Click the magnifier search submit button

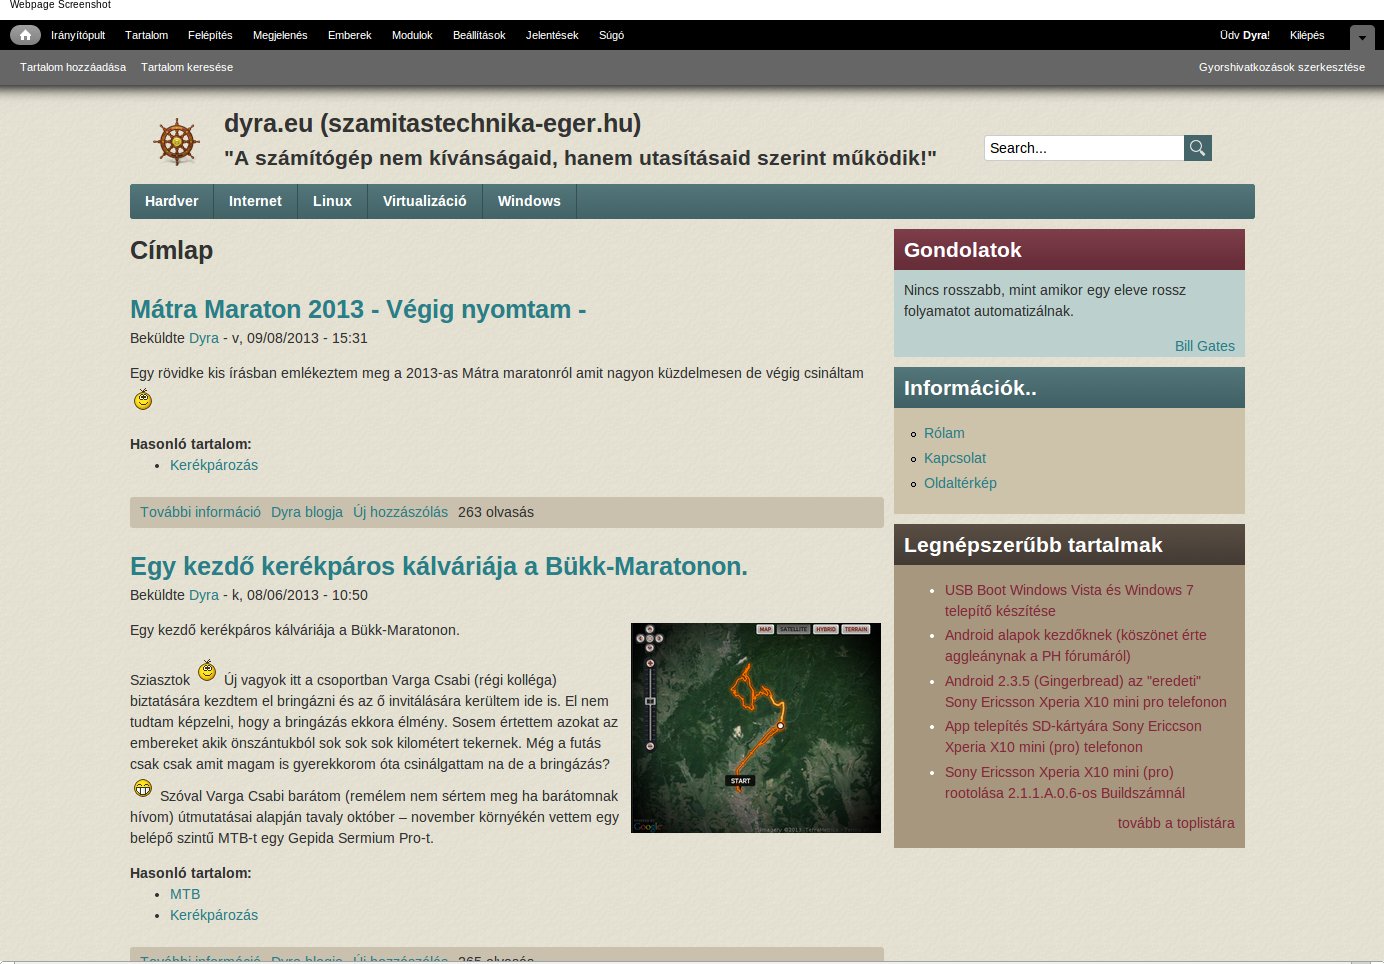click(1198, 148)
